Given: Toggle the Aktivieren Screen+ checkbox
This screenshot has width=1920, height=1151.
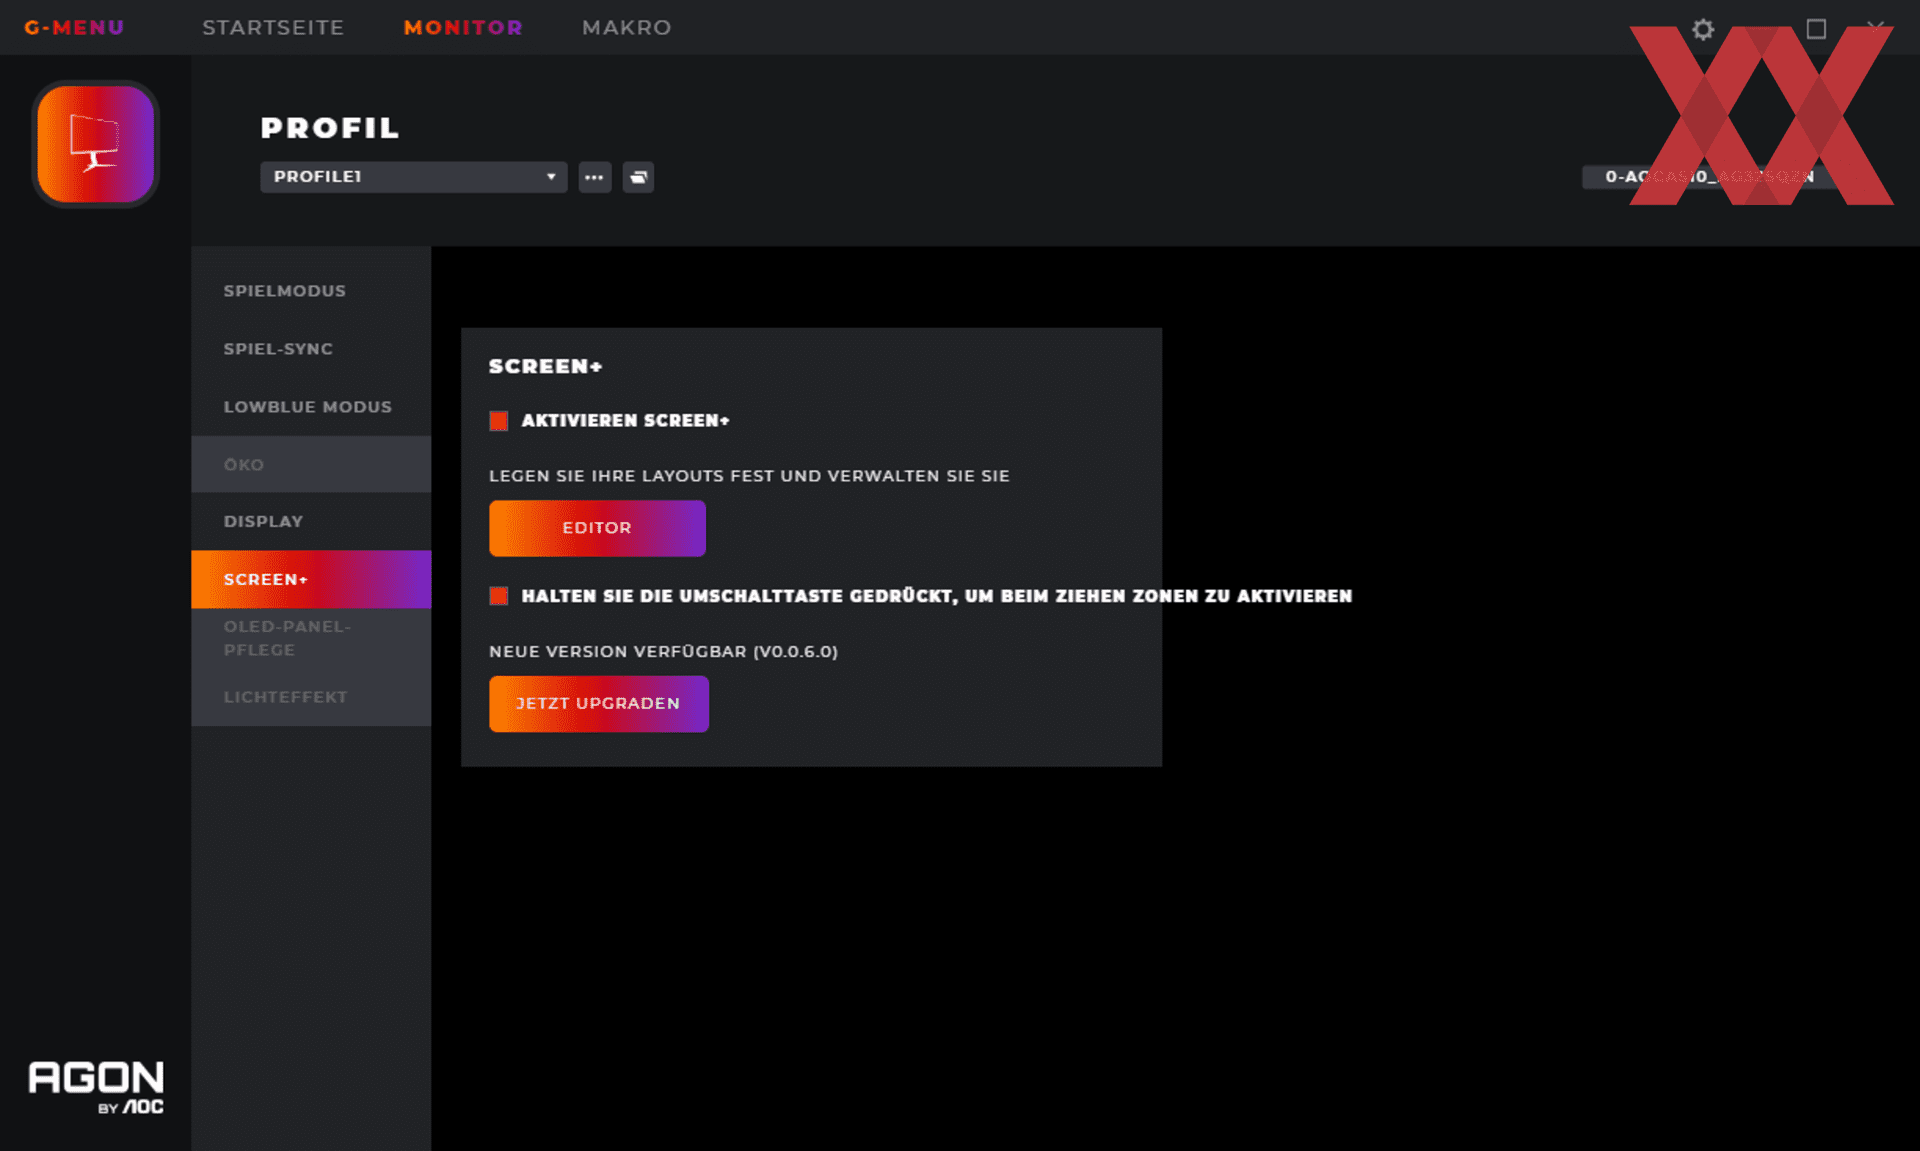Looking at the screenshot, I should 499,421.
